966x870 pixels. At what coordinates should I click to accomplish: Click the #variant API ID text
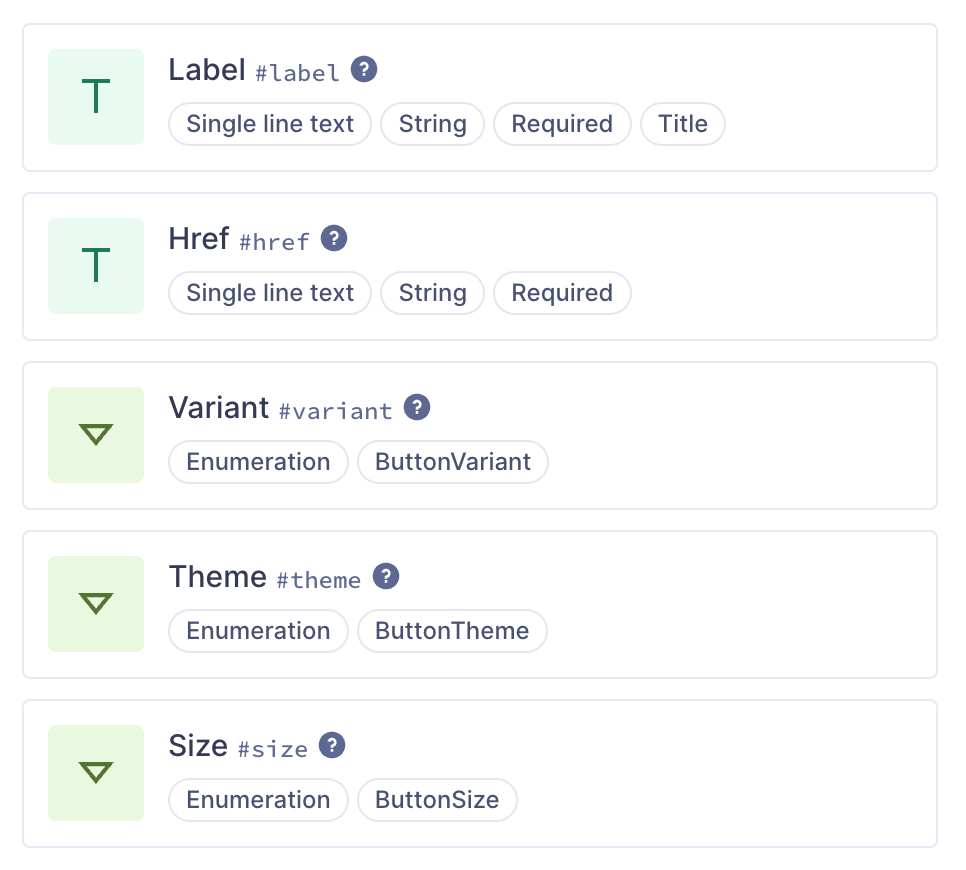[335, 411]
